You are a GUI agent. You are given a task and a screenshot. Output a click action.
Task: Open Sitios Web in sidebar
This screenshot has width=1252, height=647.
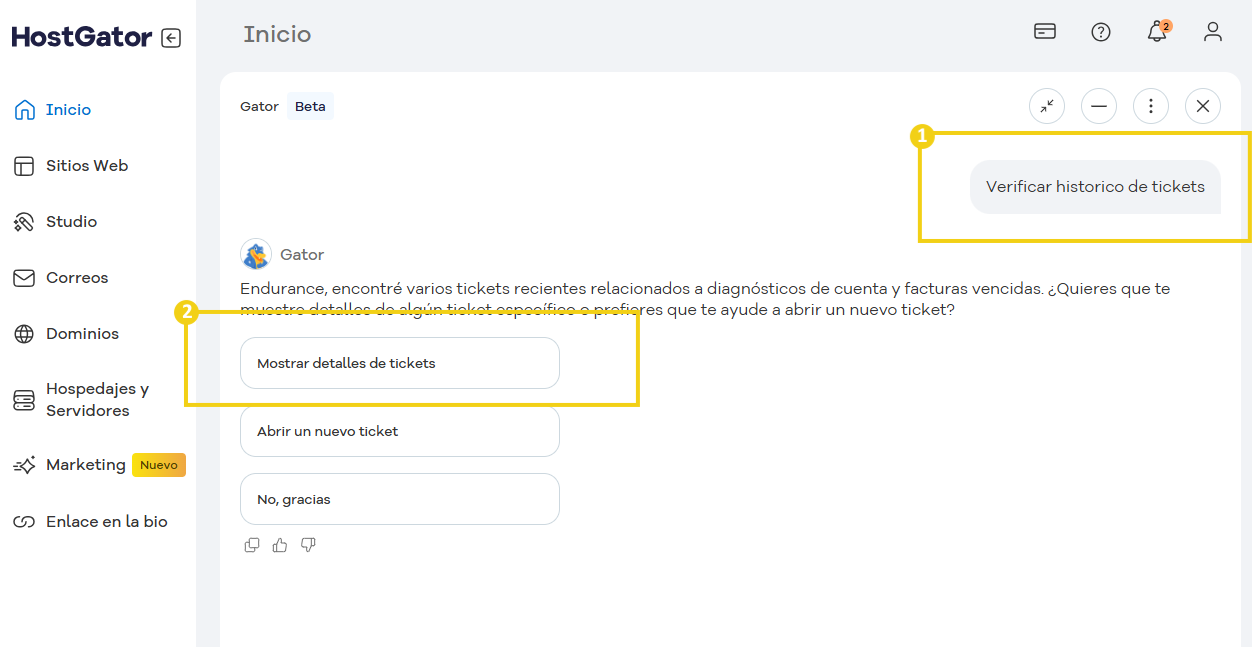point(86,166)
